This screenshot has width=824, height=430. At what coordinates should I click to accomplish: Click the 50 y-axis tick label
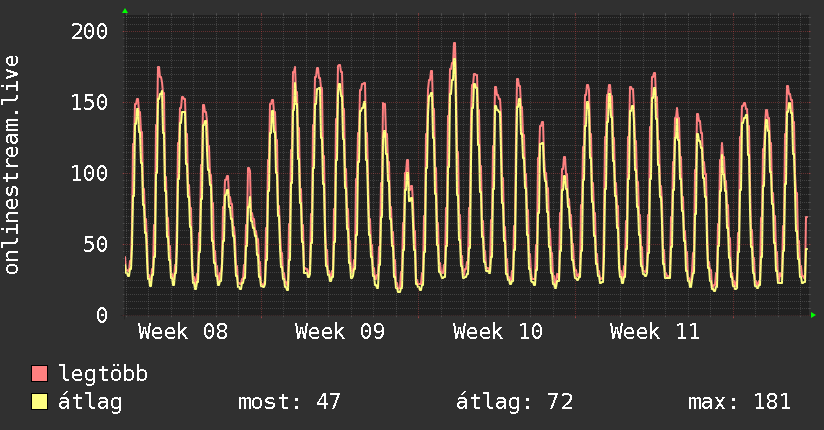click(96, 244)
